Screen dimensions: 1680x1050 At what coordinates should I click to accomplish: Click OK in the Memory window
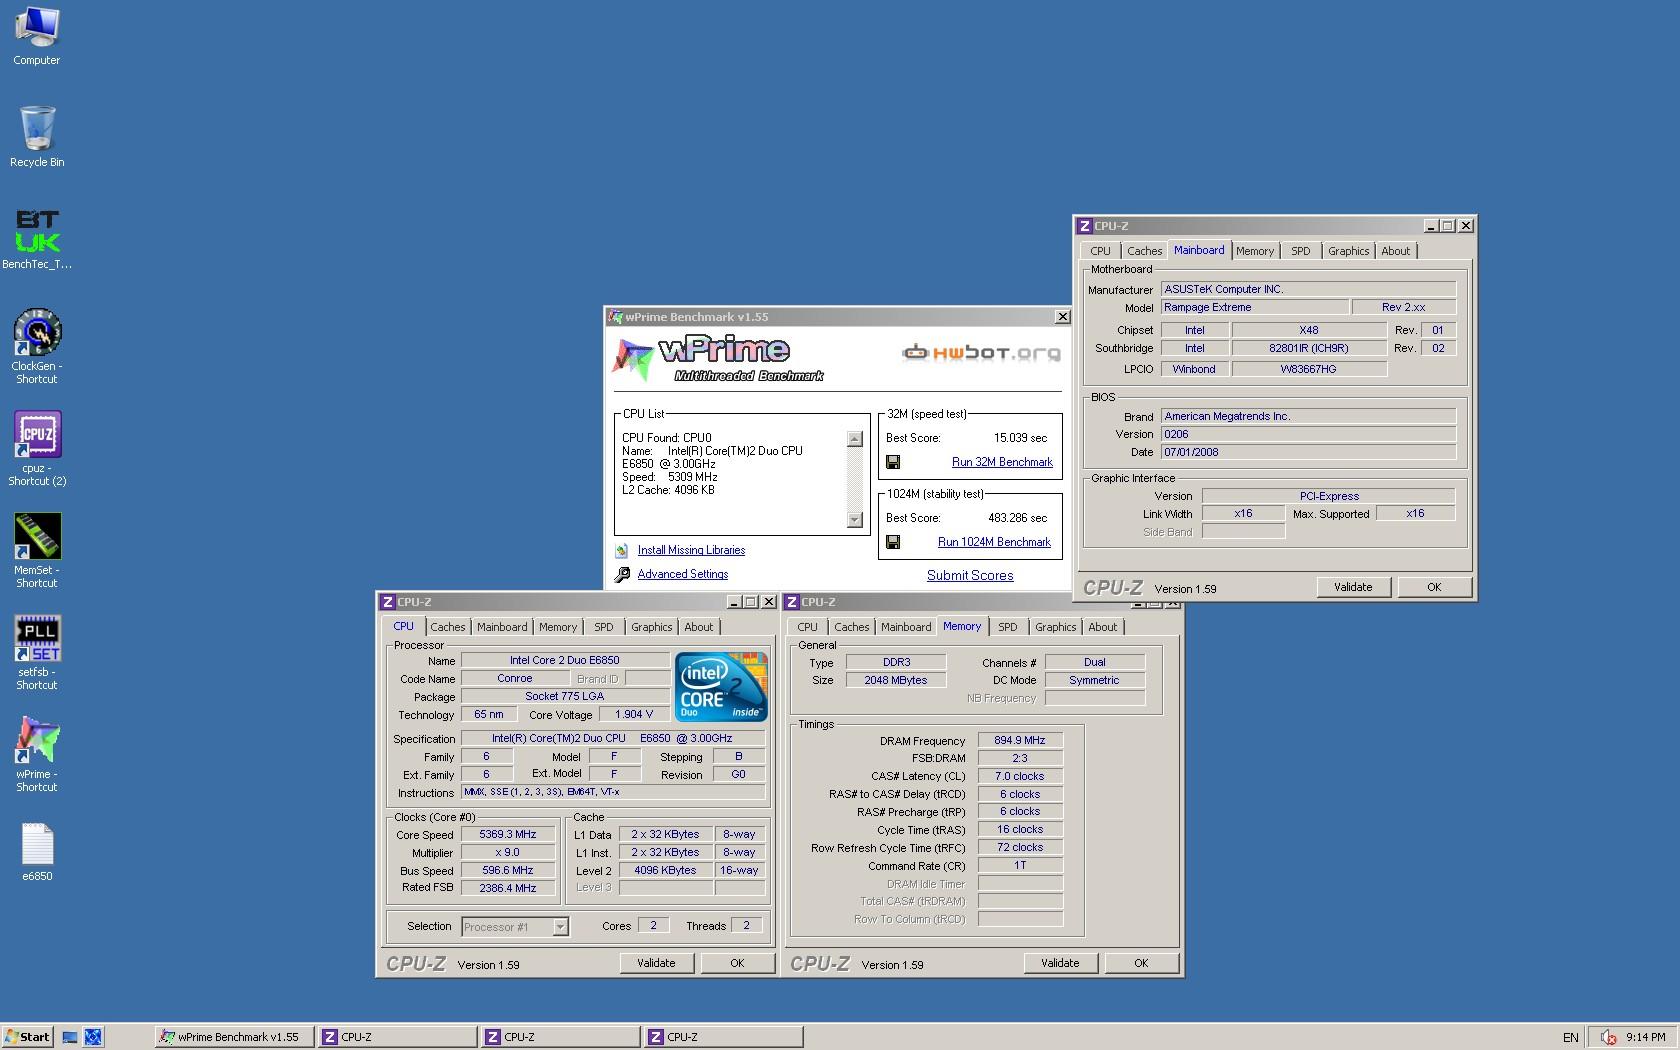[x=1141, y=963]
